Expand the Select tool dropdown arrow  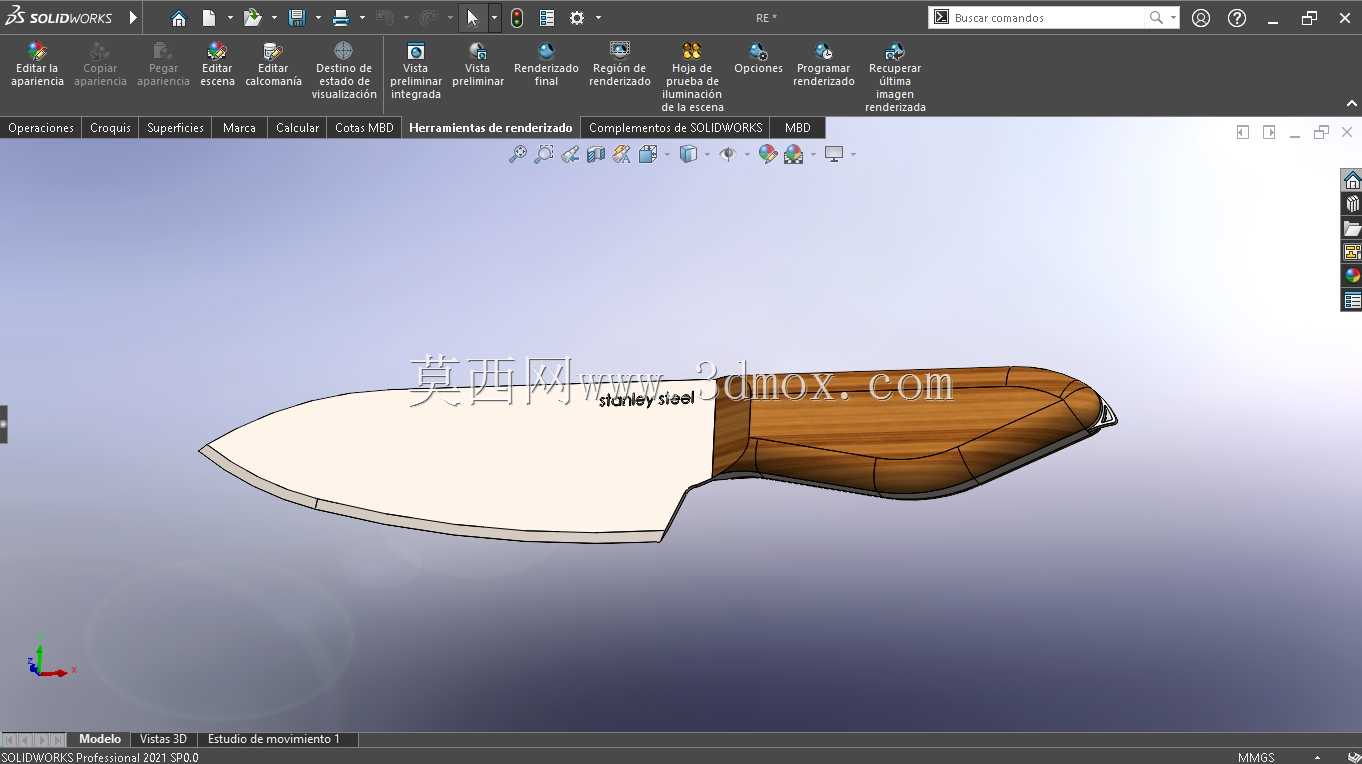click(x=494, y=18)
